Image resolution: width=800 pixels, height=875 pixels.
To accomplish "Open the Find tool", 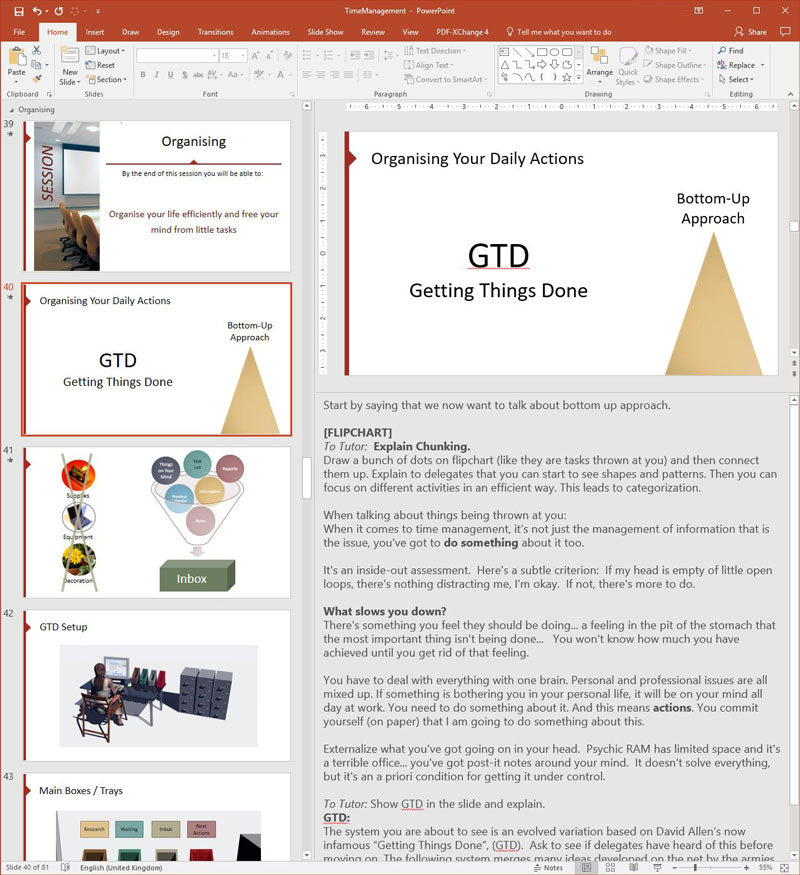I will 730,51.
